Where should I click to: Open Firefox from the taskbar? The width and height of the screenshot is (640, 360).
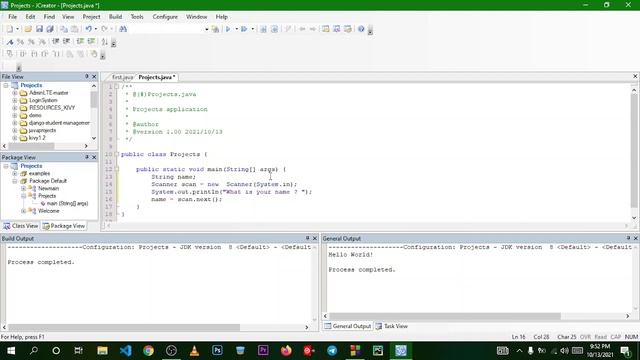tap(286, 351)
